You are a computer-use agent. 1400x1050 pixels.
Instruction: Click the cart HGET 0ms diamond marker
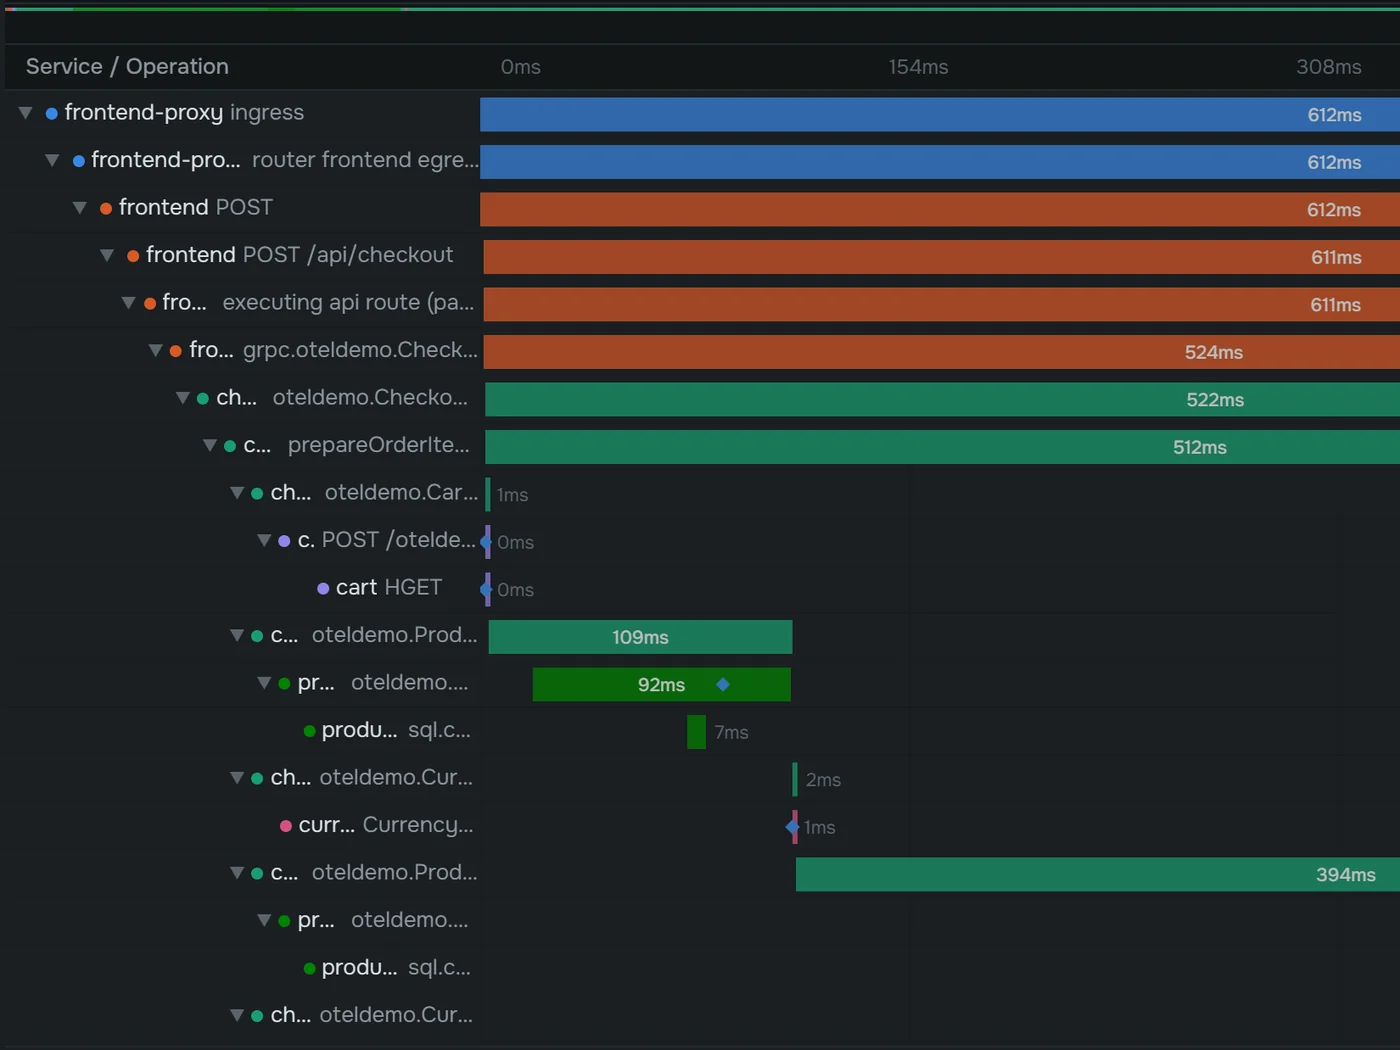486,589
